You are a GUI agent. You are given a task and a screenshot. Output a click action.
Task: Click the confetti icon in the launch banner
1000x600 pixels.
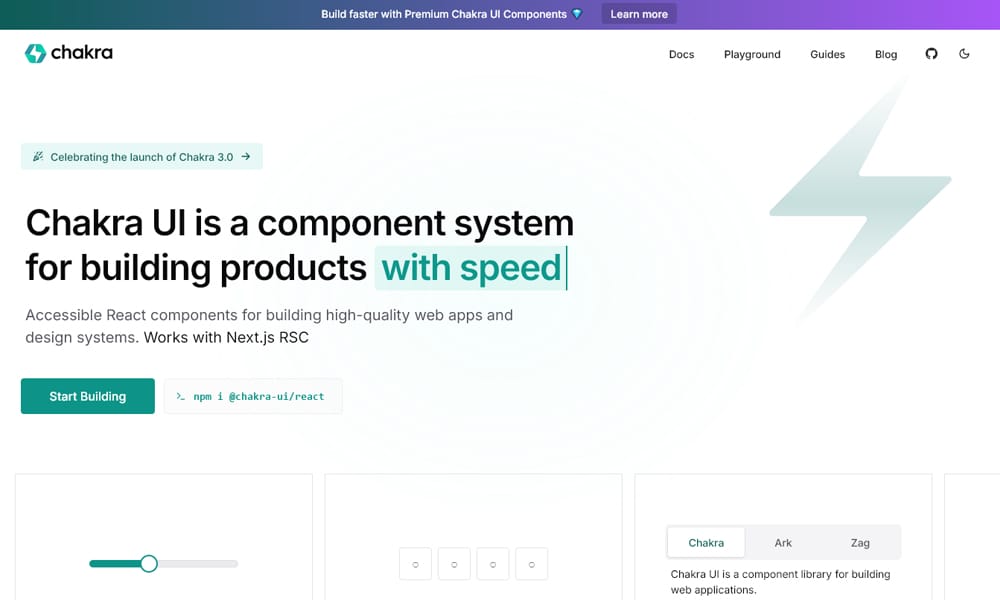37,156
